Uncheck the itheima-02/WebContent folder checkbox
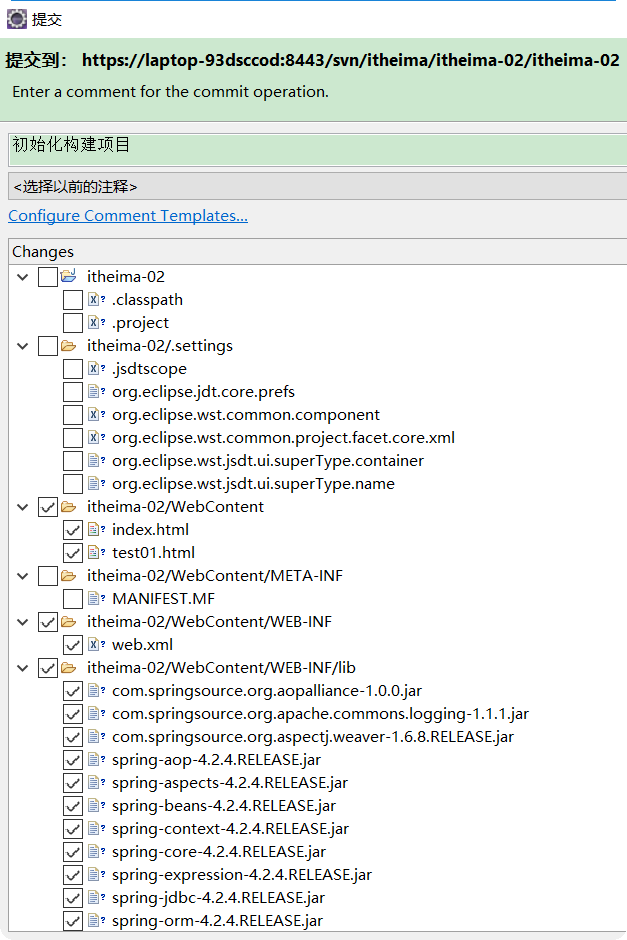The height and width of the screenshot is (940, 627). pos(47,507)
